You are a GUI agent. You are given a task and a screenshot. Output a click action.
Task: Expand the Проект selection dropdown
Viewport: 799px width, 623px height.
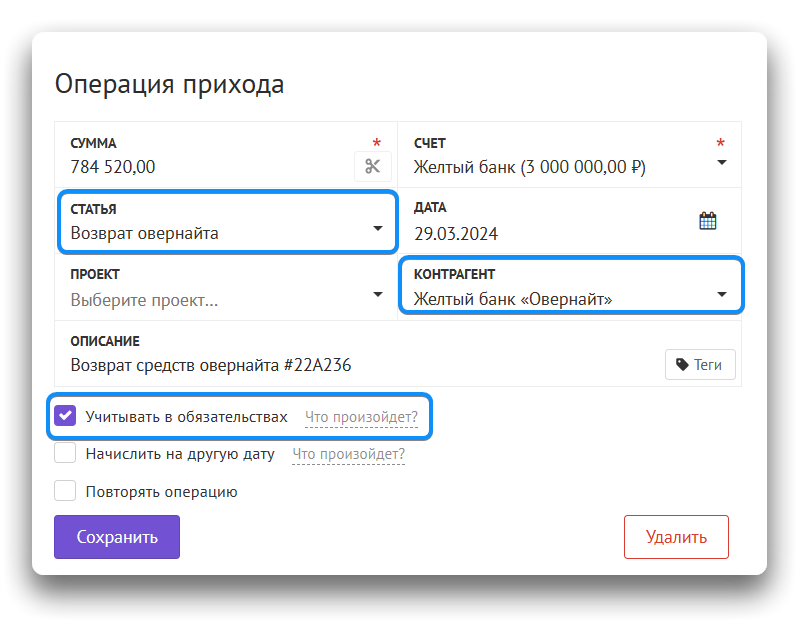[x=378, y=294]
